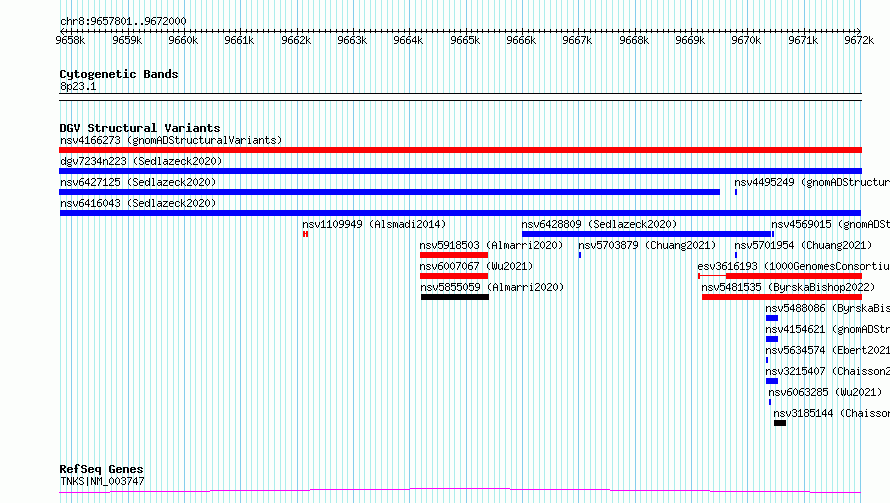Open the nsv5703879 (Chuang2021) label
The width and height of the screenshot is (890, 503).
click(647, 245)
